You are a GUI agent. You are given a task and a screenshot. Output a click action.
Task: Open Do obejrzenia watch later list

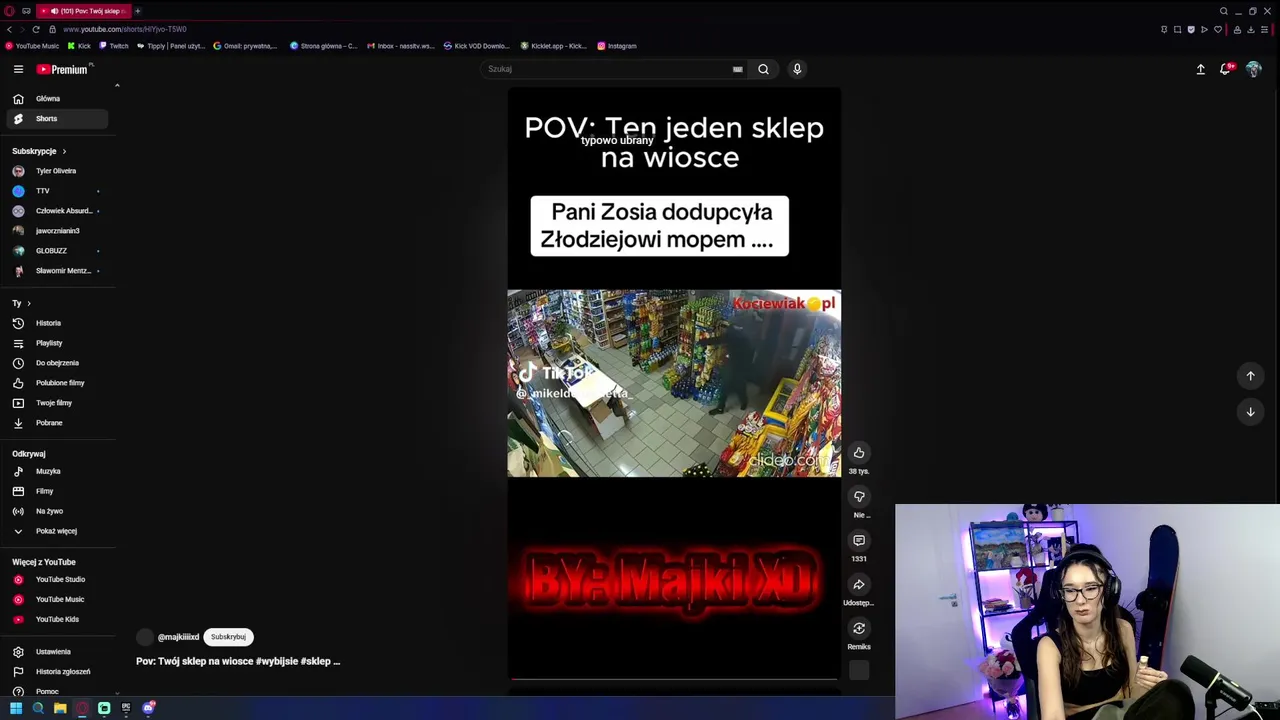click(x=57, y=363)
